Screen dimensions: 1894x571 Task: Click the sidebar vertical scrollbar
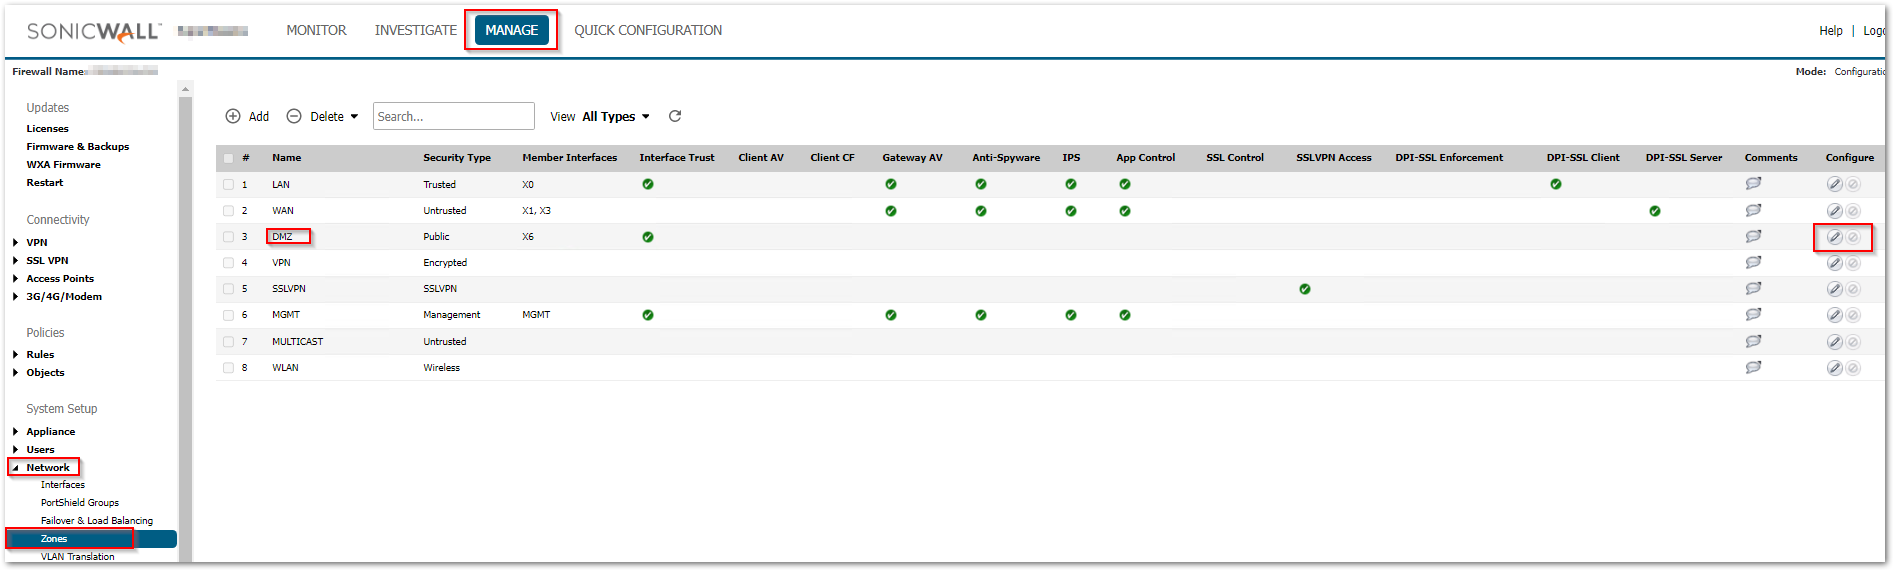[185, 320]
